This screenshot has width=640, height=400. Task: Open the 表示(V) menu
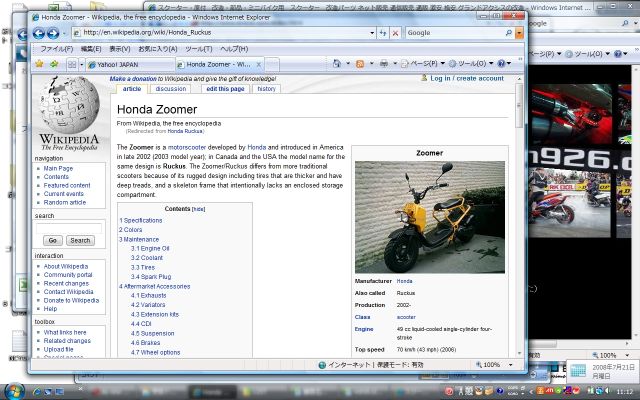point(119,49)
